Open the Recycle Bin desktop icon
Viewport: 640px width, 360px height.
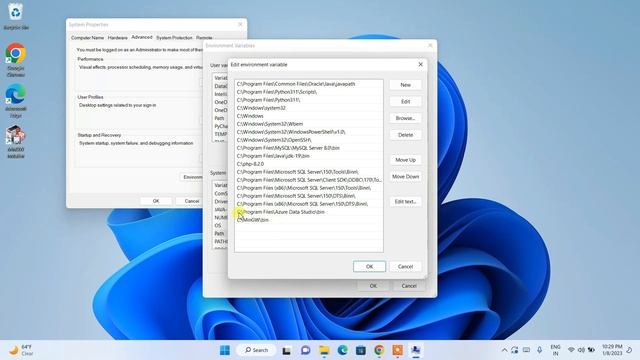tap(16, 16)
